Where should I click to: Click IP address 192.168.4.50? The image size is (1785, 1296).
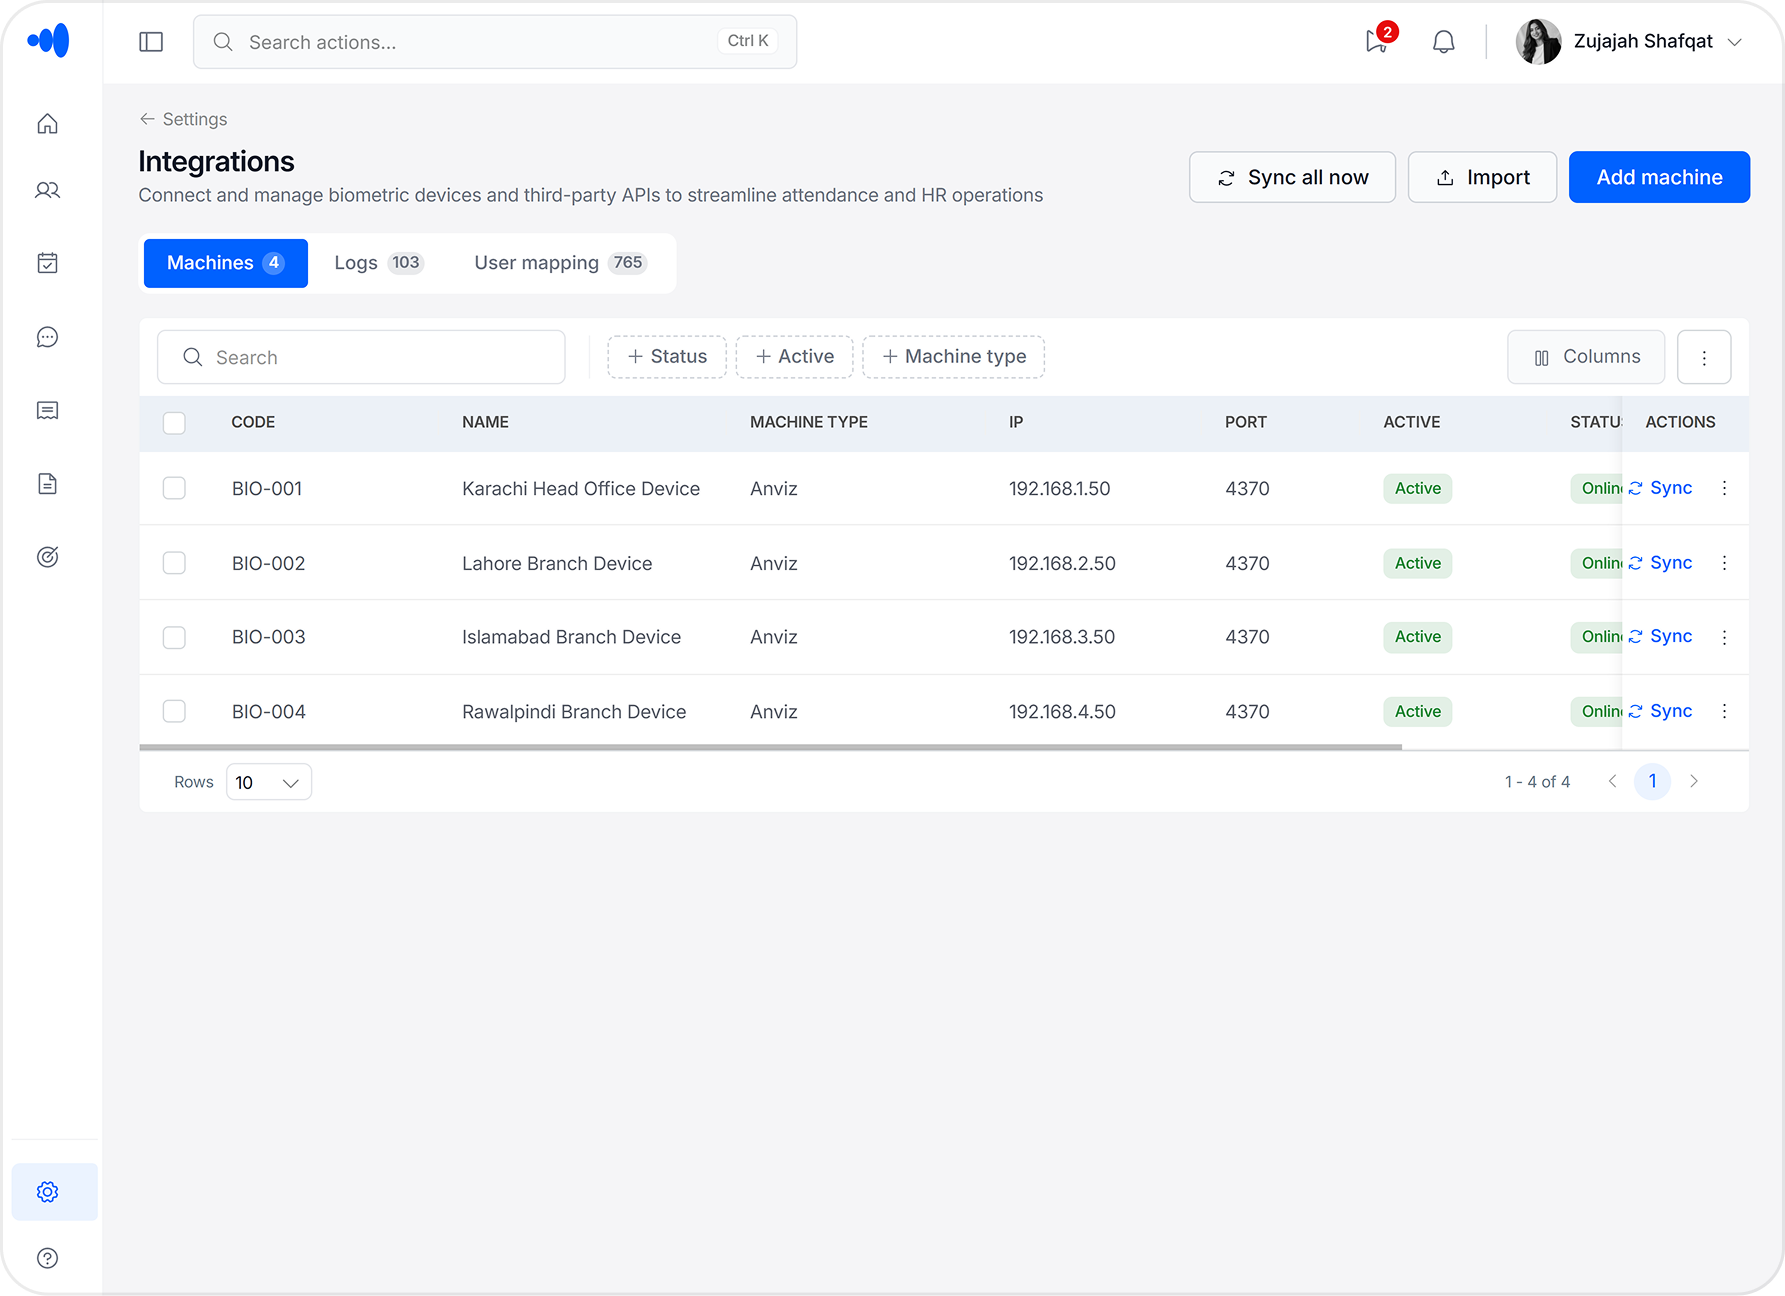coord(1062,711)
